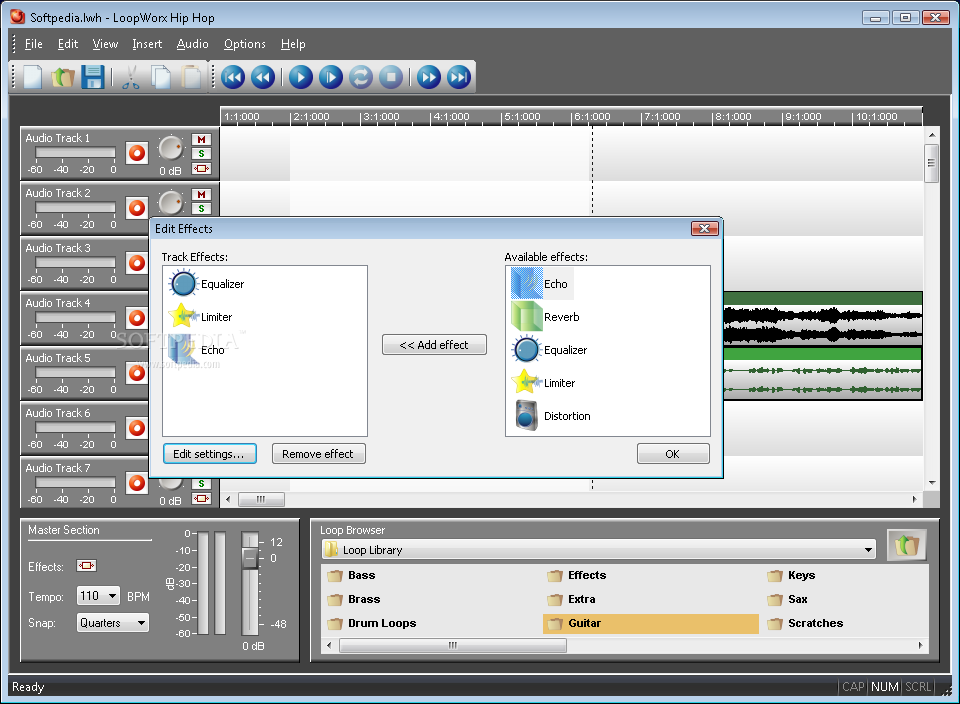Mute Audio Track 1 with the M button

201,140
